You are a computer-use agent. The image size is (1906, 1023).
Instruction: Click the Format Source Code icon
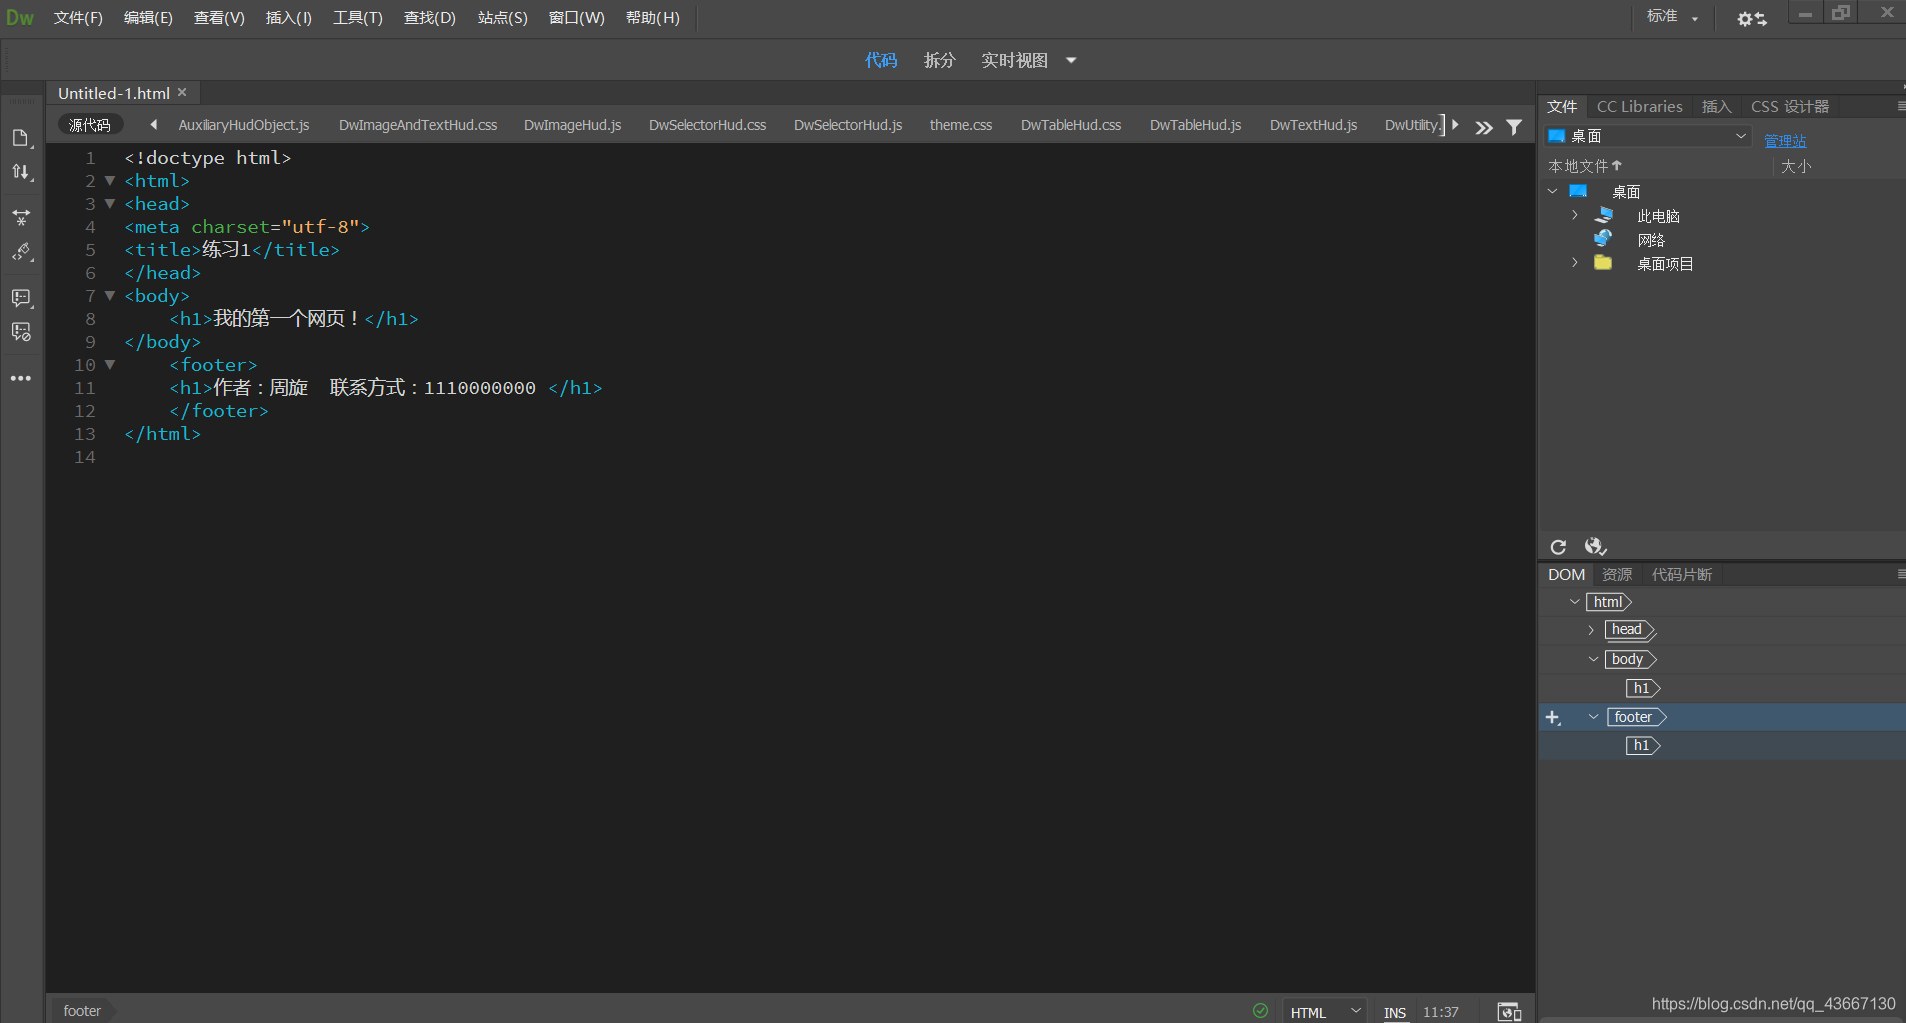[x=21, y=252]
